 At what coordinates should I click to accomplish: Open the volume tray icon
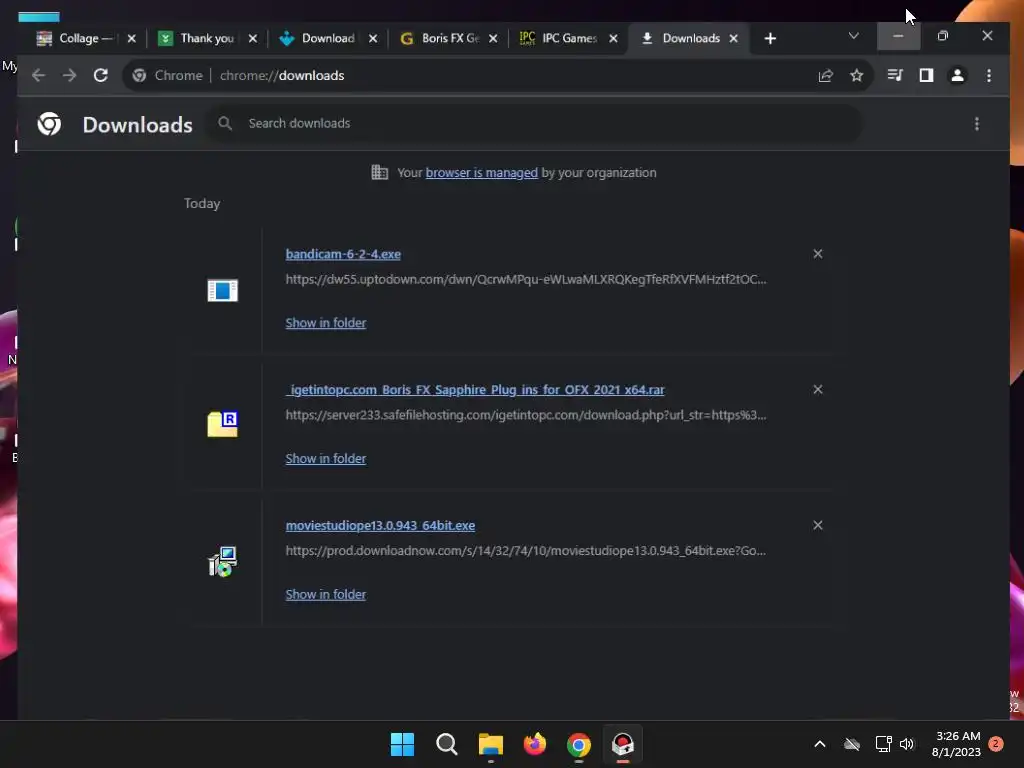point(907,744)
